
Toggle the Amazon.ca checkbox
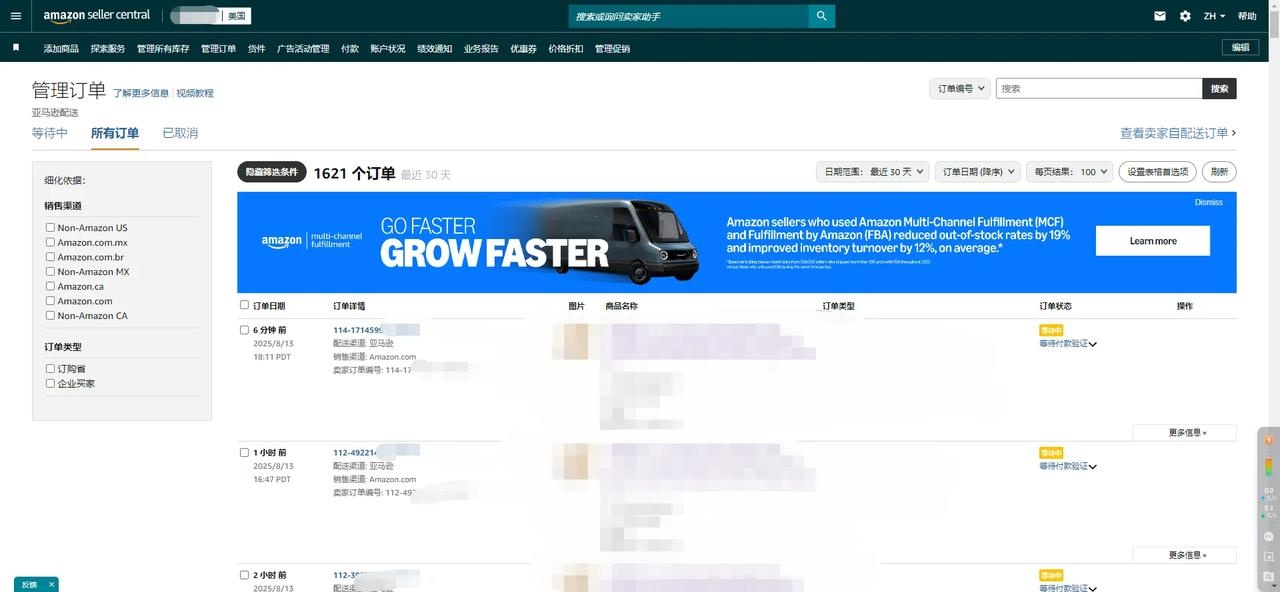(50, 286)
